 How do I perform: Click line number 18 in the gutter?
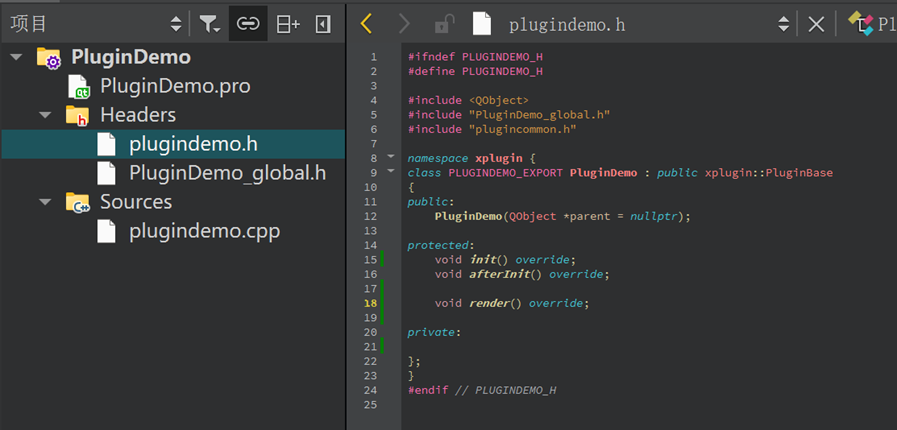tap(371, 303)
